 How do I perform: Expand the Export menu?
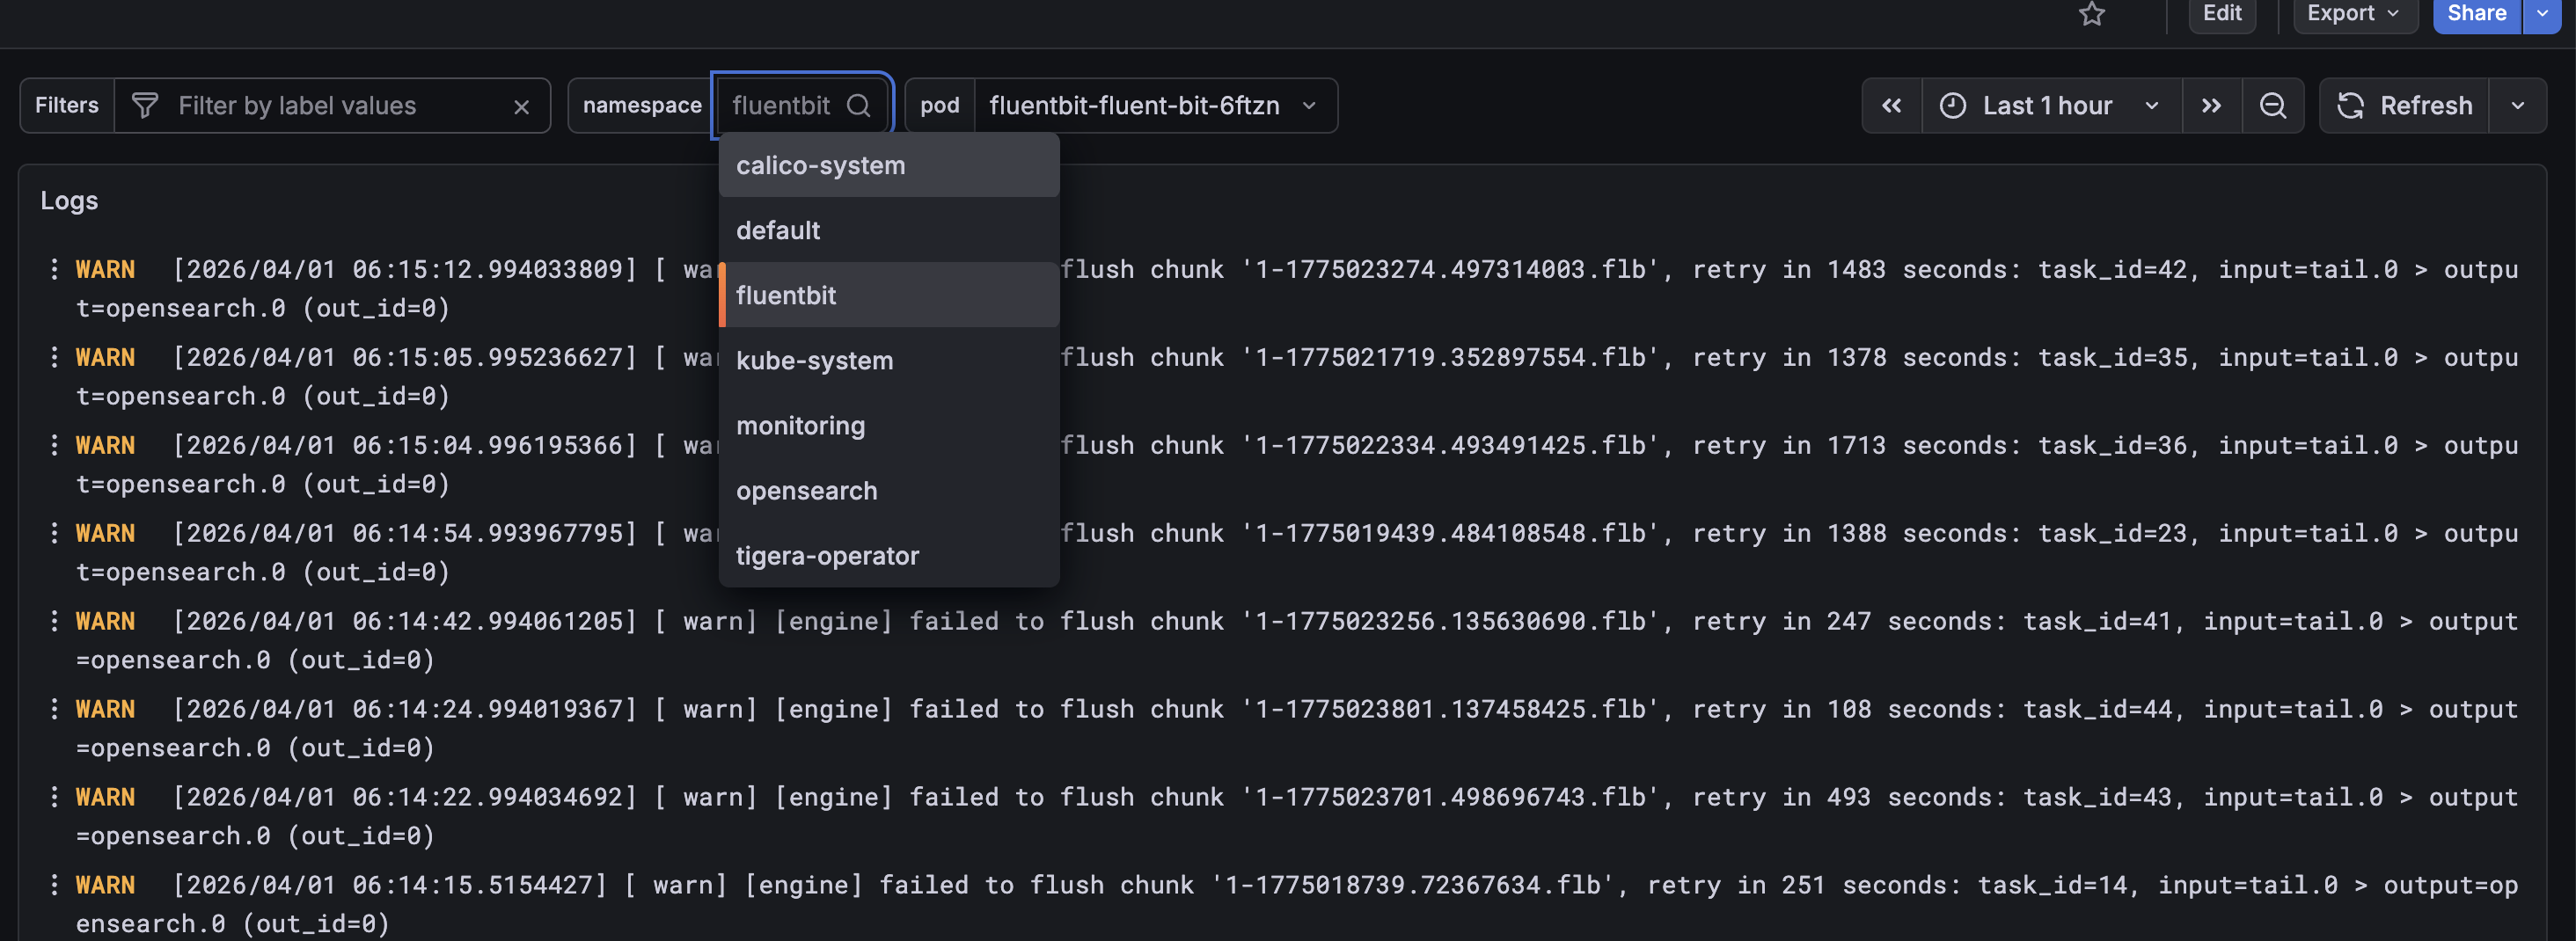pyautogui.click(x=2354, y=14)
